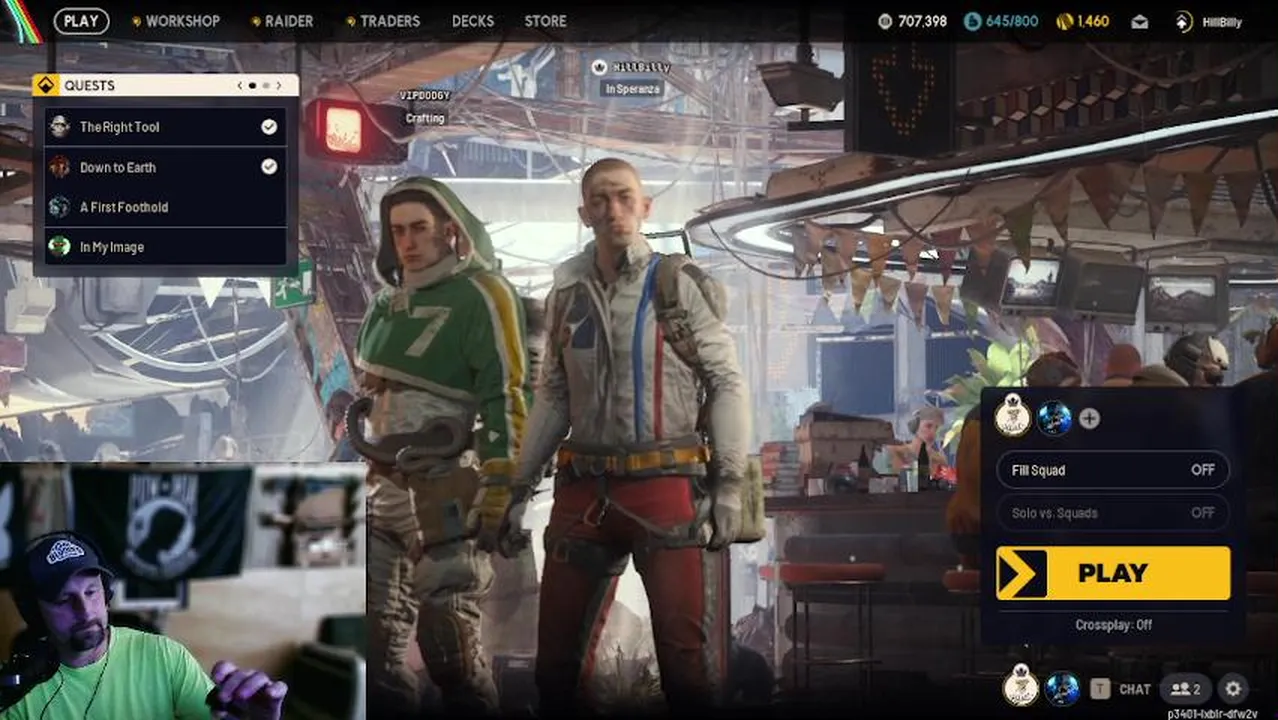Click A First Foothold trader portrait icon

60,206
